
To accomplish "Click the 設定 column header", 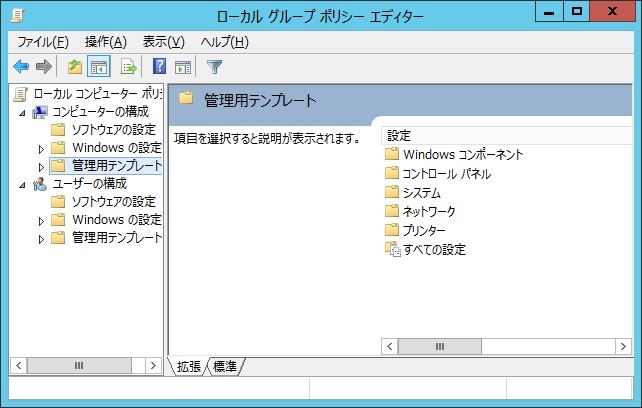I will point(506,136).
